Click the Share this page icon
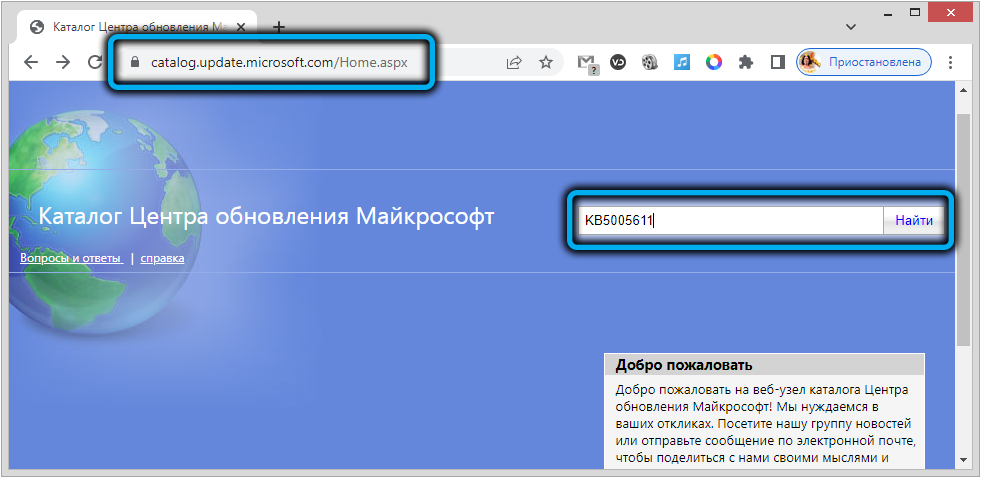981x478 pixels. tap(514, 62)
